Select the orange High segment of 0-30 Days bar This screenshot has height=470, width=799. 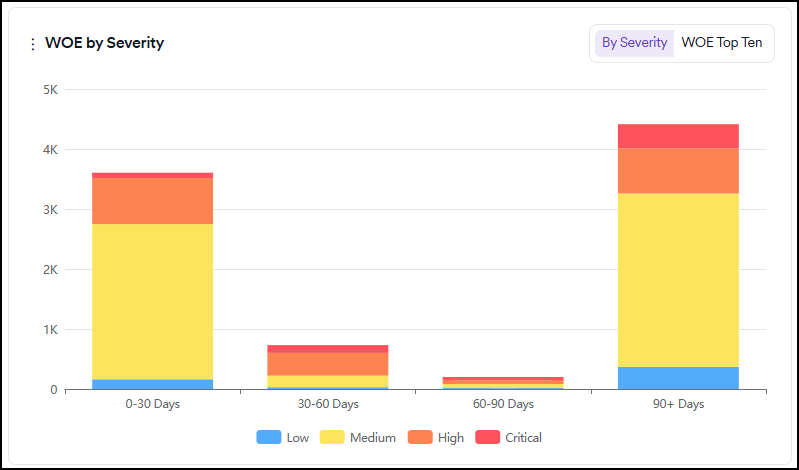(152, 200)
